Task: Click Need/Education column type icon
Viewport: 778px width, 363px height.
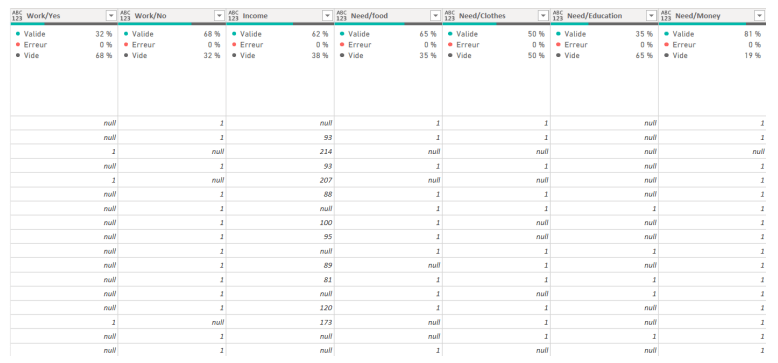Action: pyautogui.click(x=557, y=16)
